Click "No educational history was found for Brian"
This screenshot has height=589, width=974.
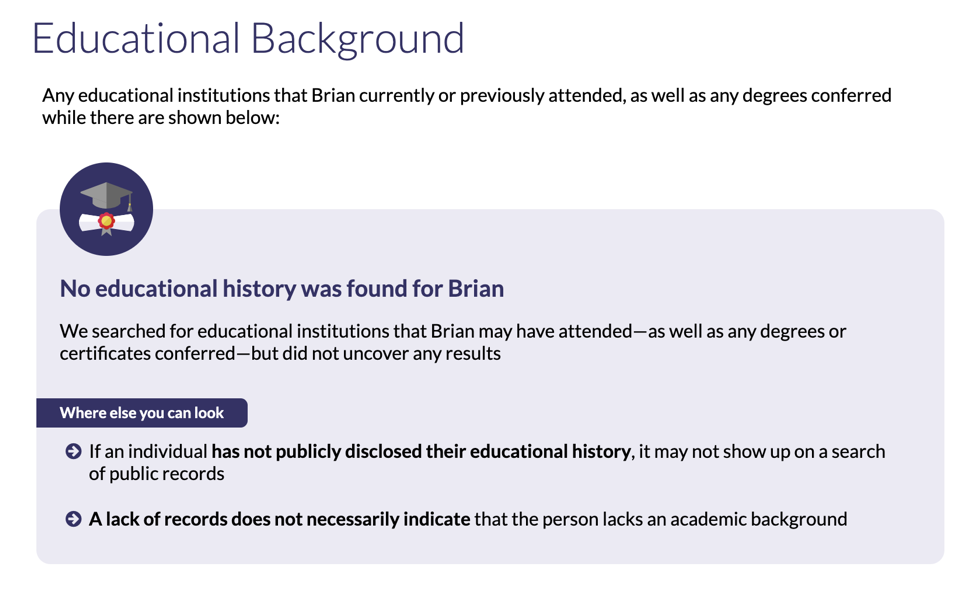point(281,288)
